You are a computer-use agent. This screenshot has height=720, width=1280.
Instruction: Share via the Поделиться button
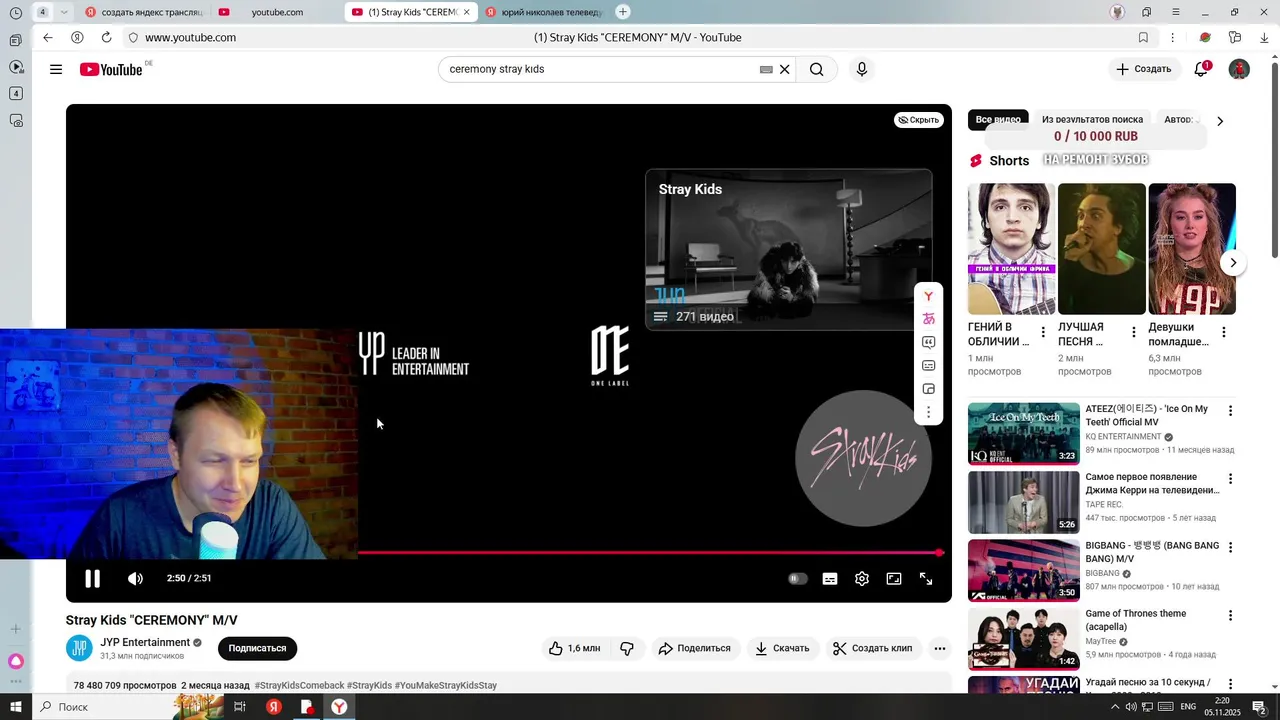(x=694, y=648)
